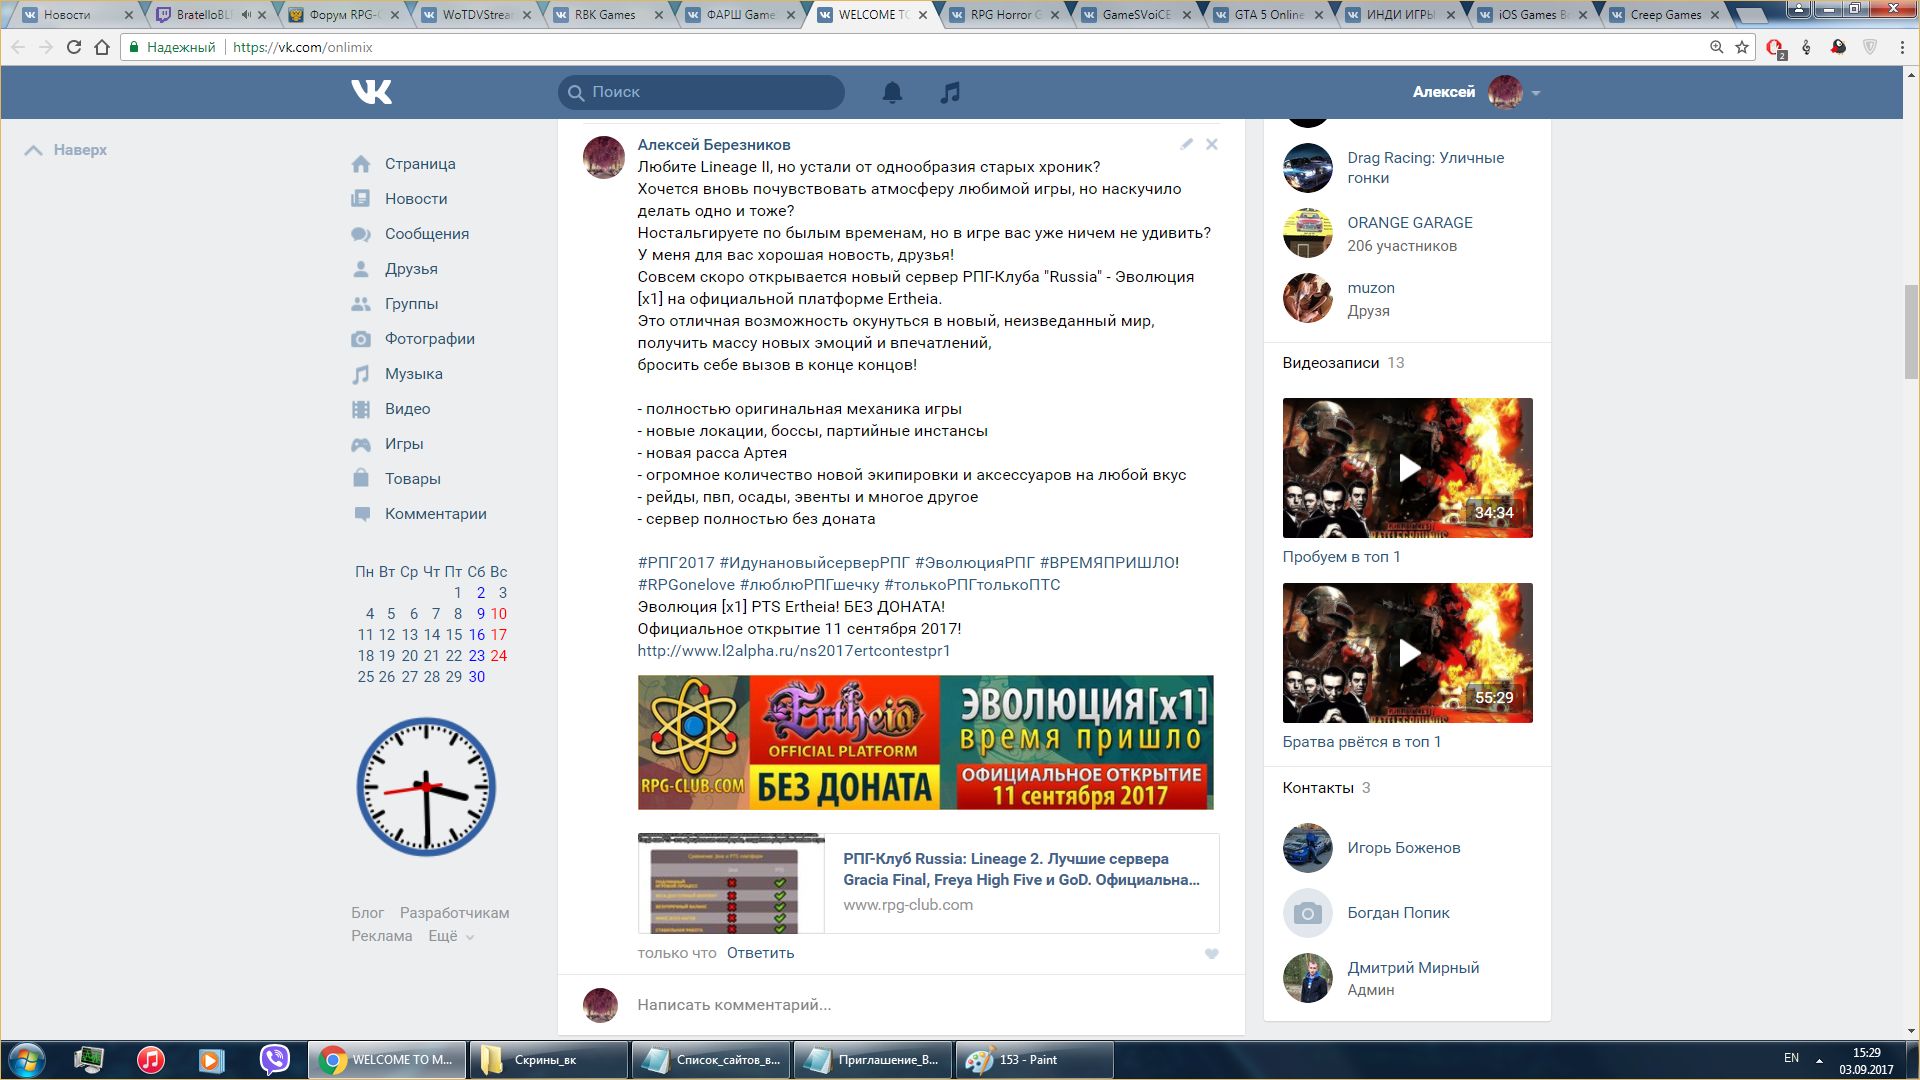This screenshot has height=1080, width=1920.
Task: Mute audio icon on BratelloBL tab
Action: [x=245, y=15]
